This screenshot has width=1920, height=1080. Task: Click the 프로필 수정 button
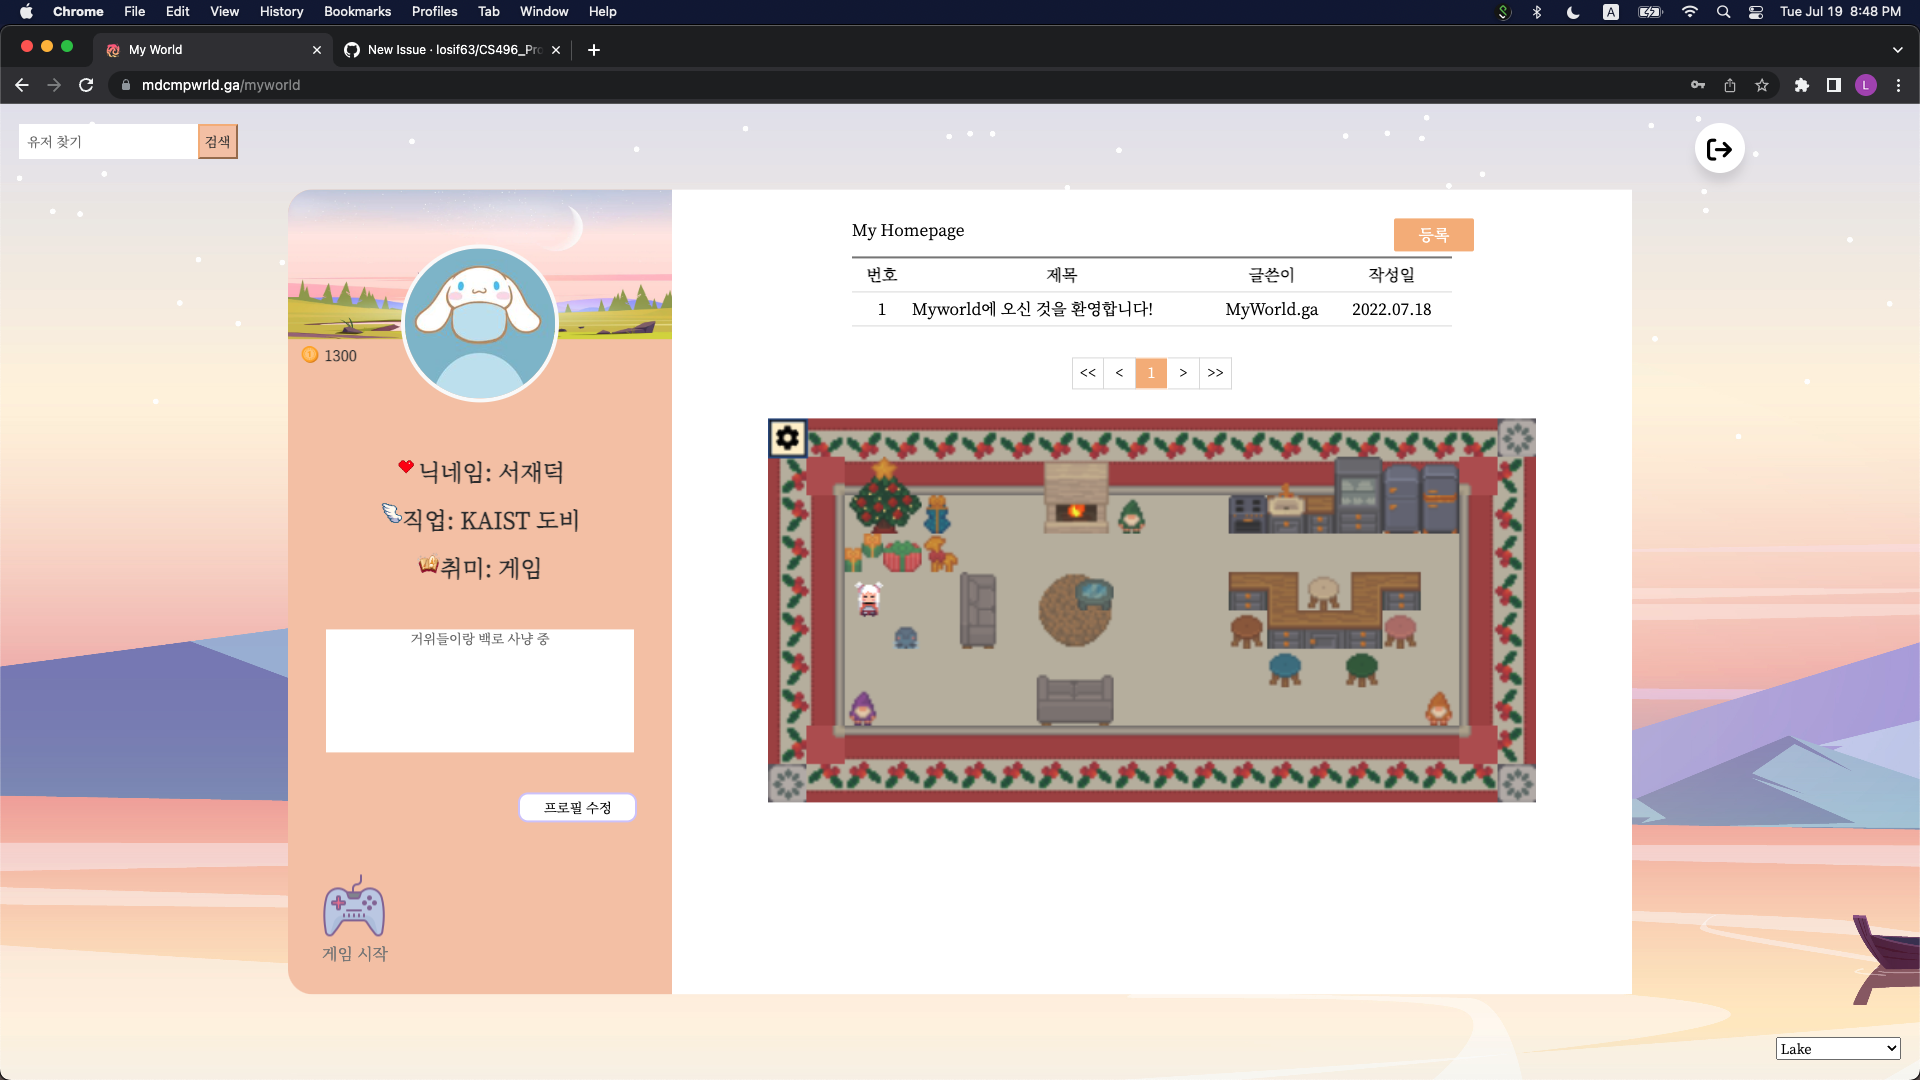578,808
